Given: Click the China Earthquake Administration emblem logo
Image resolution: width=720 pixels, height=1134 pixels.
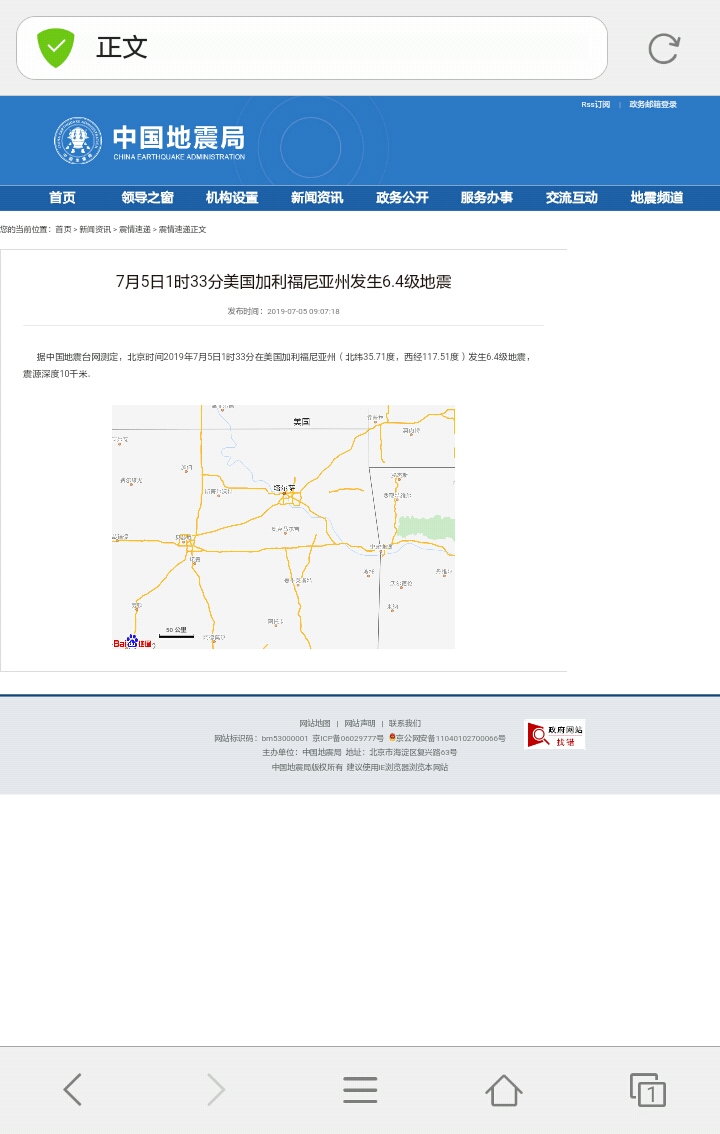Looking at the screenshot, I should pos(78,140).
